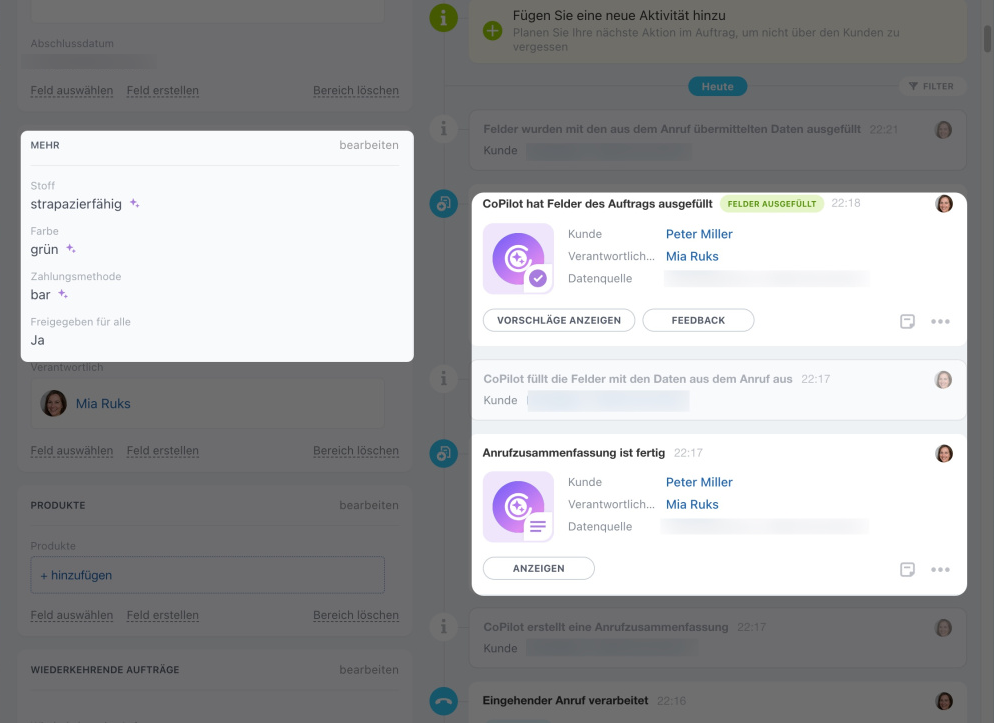Click AI sparkle icon next to grün

71,249
